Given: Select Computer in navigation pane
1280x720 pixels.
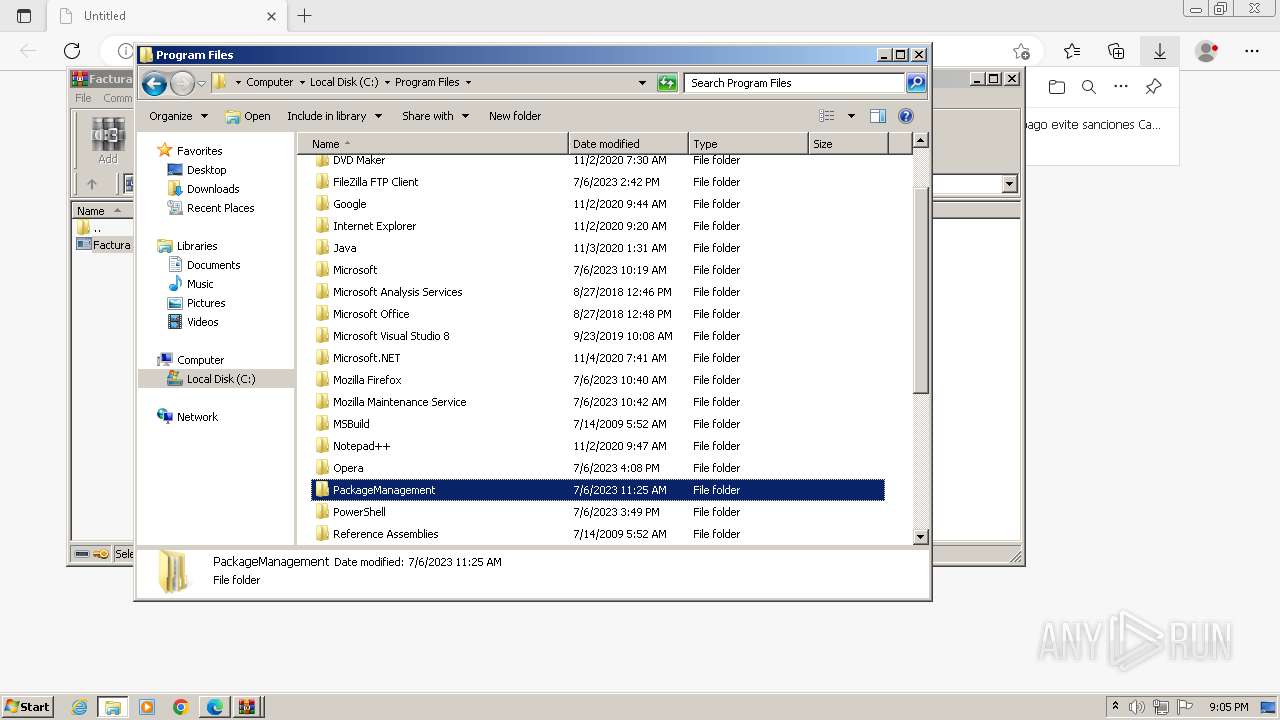Looking at the screenshot, I should pos(200,360).
